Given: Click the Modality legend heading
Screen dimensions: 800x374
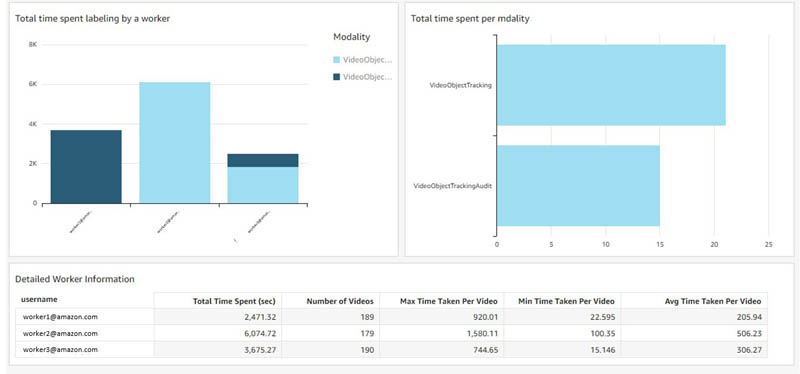Looking at the screenshot, I should tap(352, 37).
